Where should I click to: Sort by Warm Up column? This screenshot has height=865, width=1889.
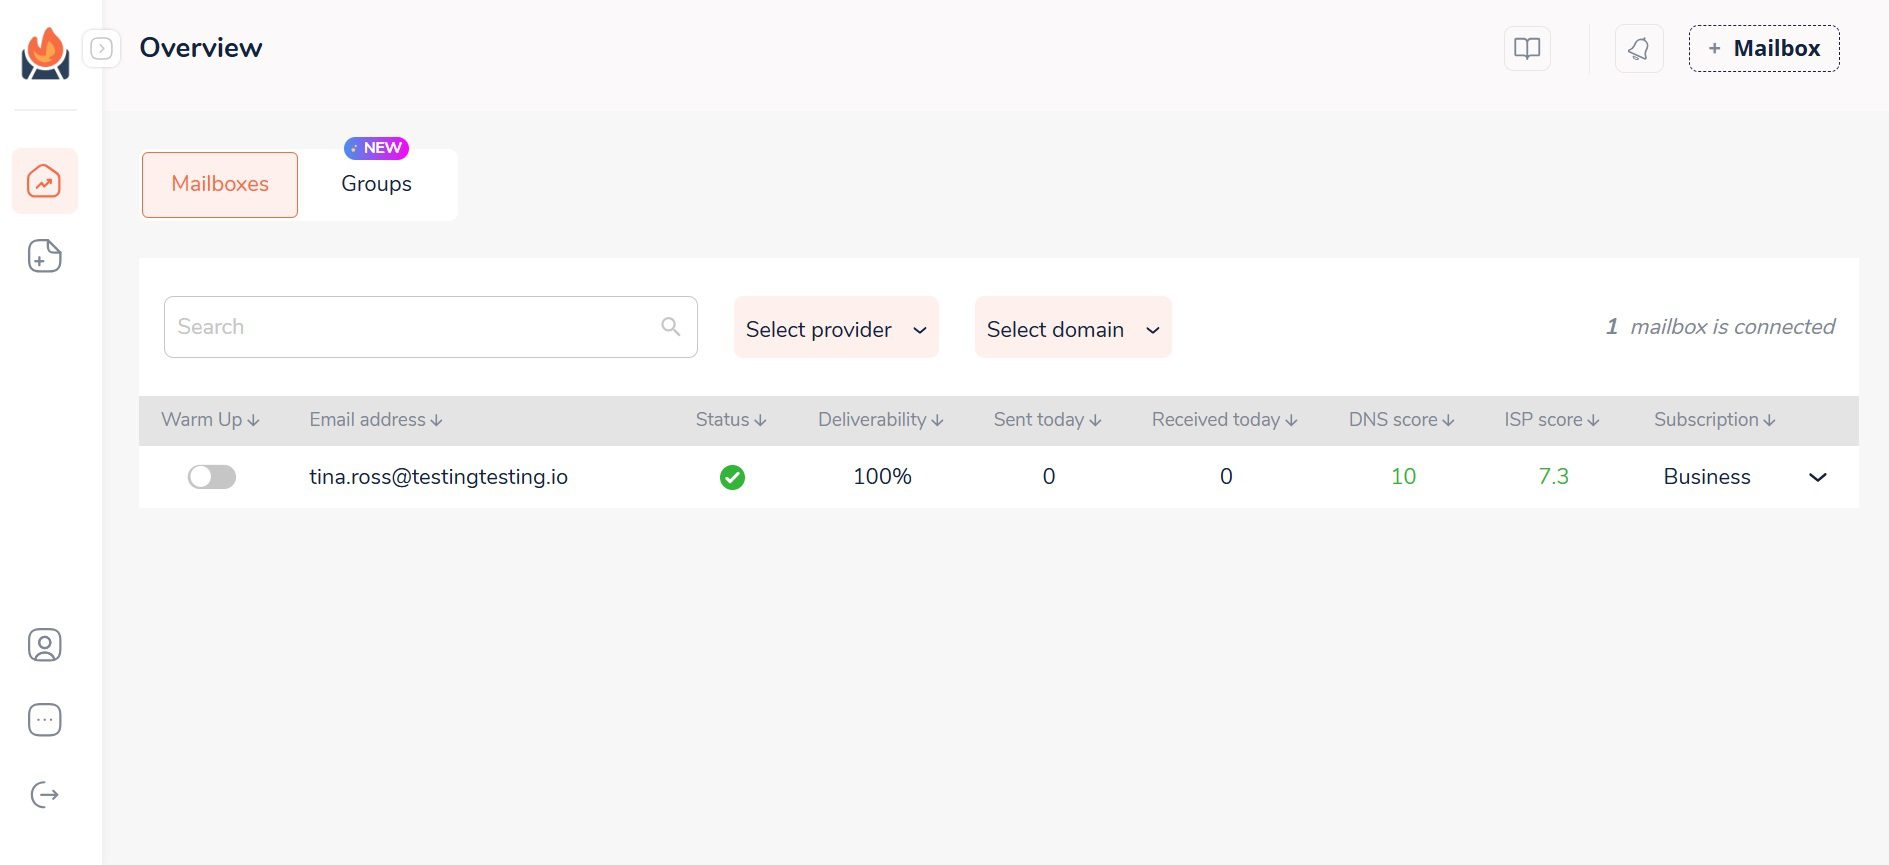pyautogui.click(x=210, y=420)
